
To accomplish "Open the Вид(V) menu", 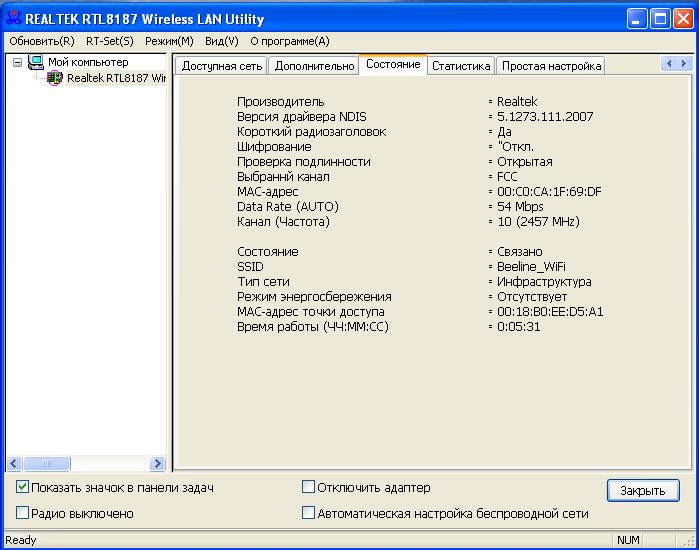I will (x=222, y=41).
